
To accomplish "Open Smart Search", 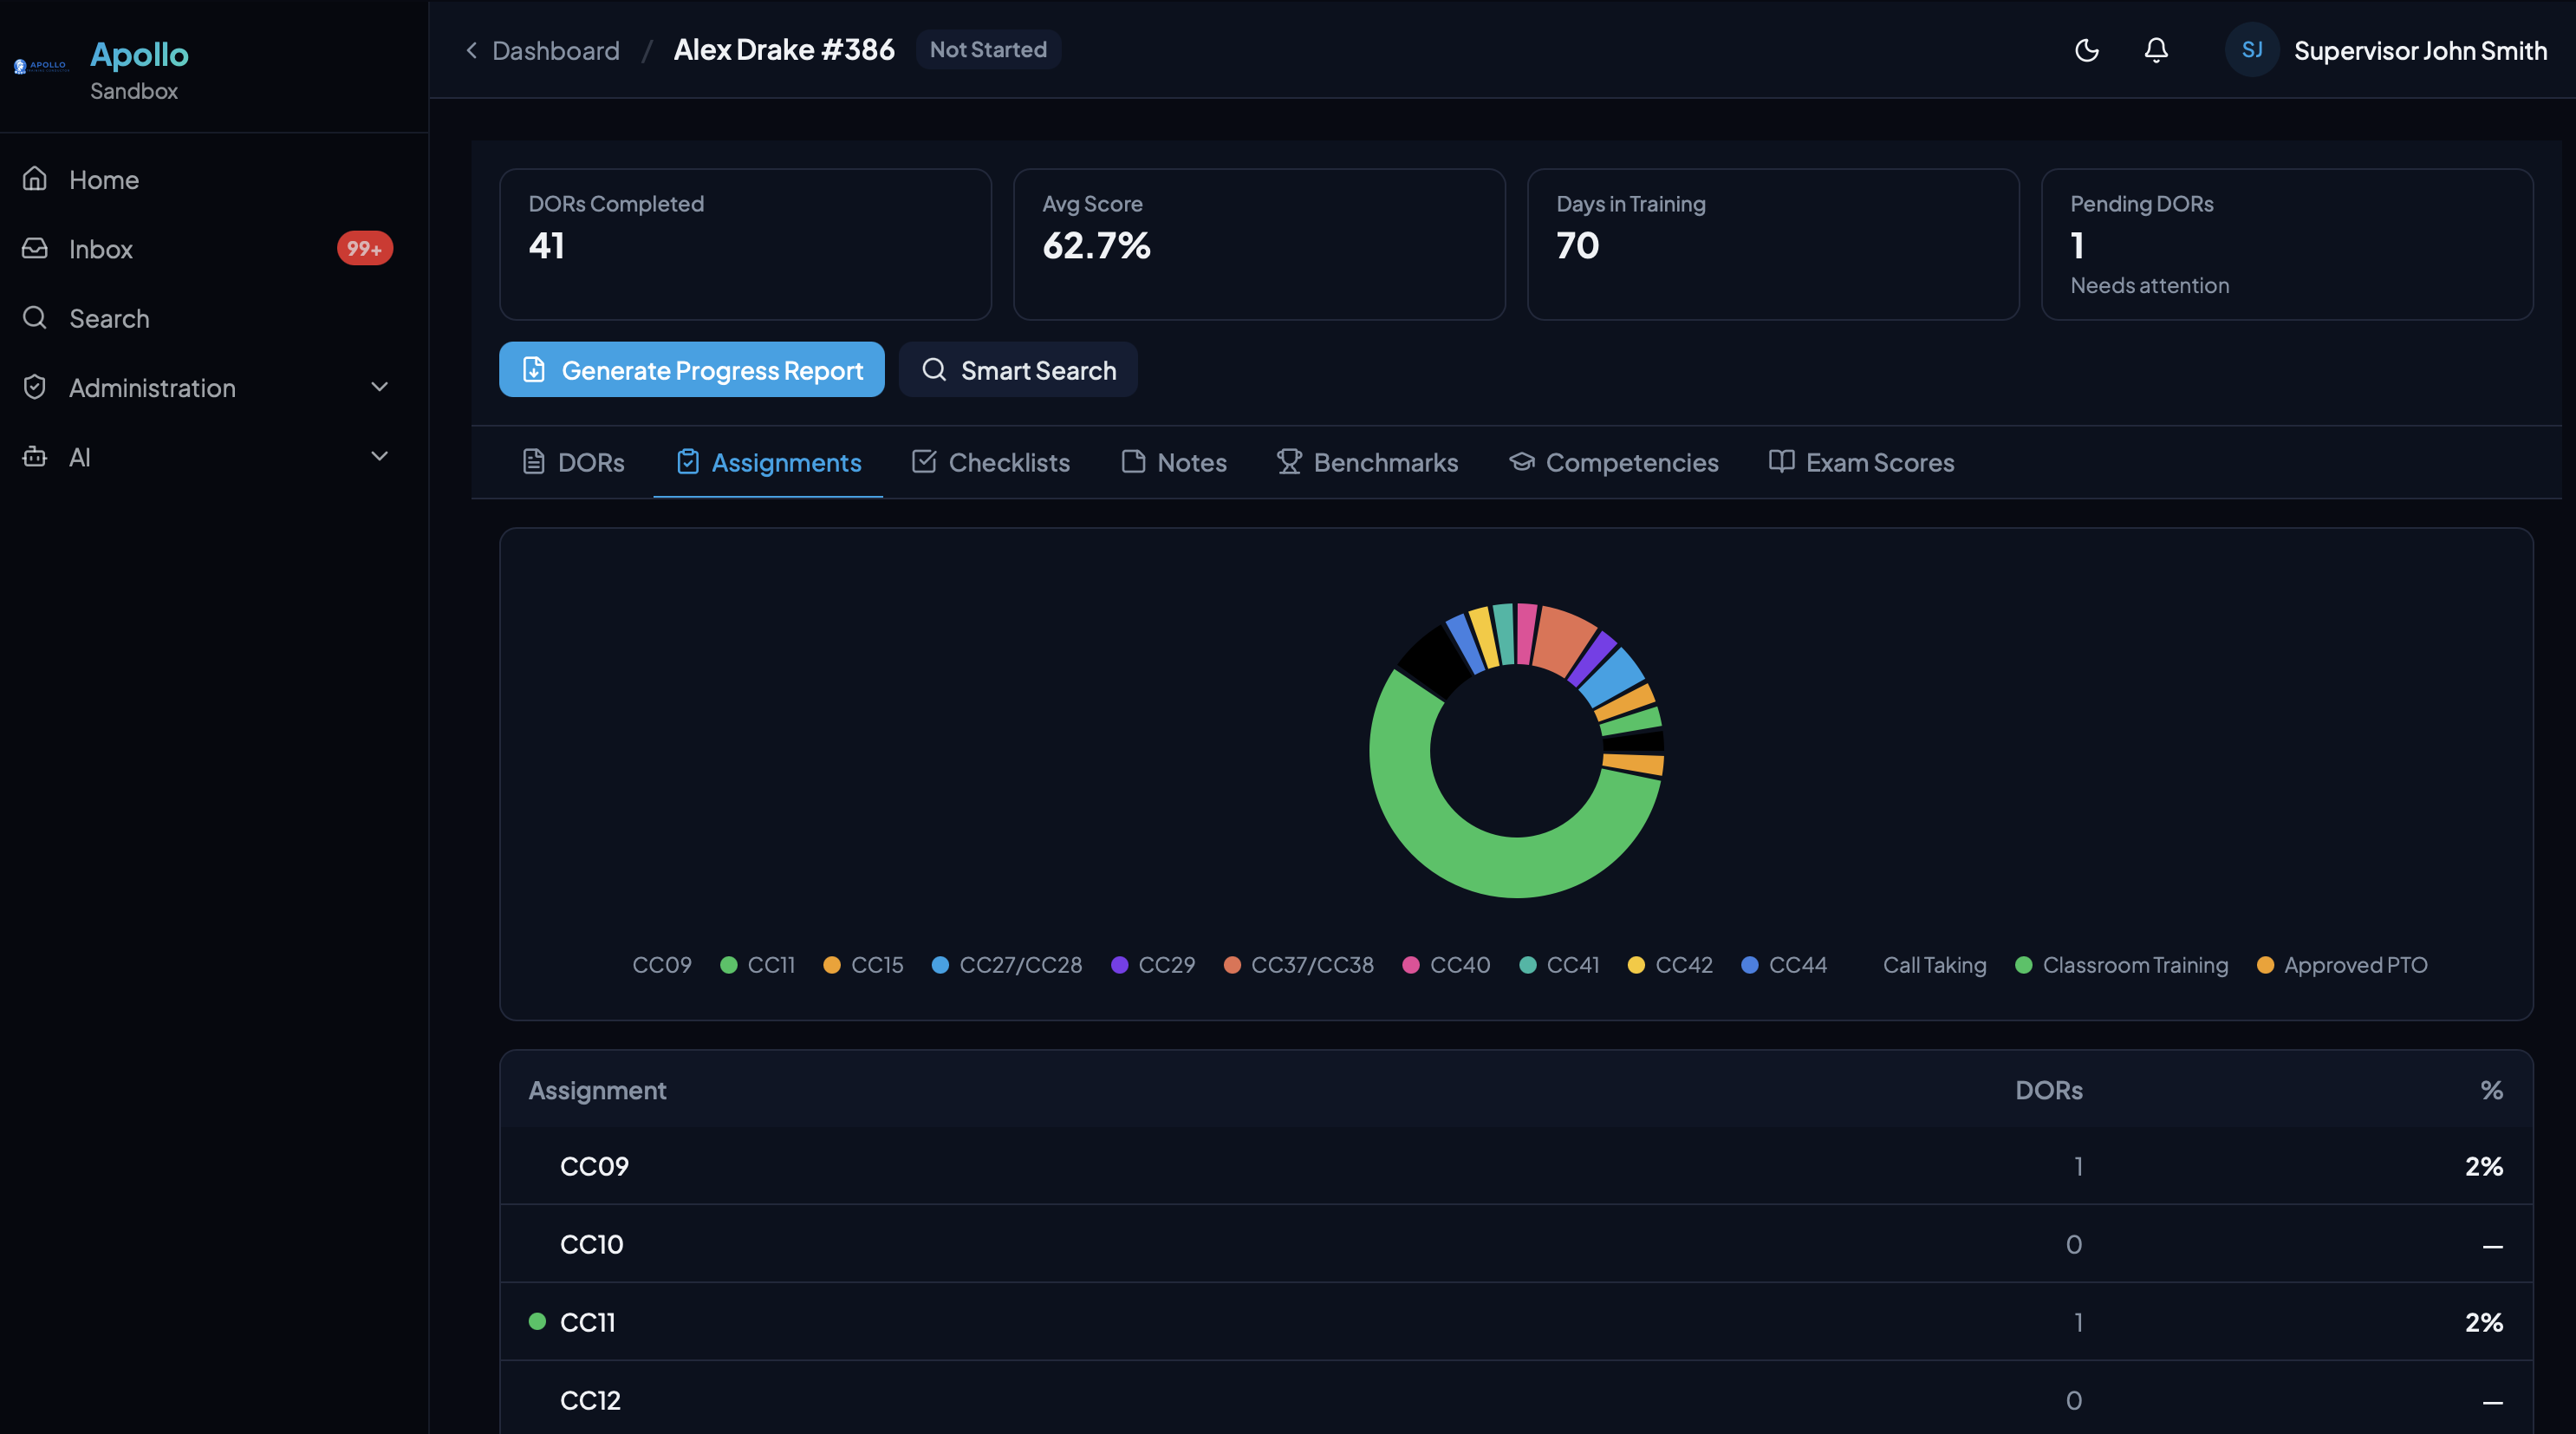I will [x=1018, y=369].
